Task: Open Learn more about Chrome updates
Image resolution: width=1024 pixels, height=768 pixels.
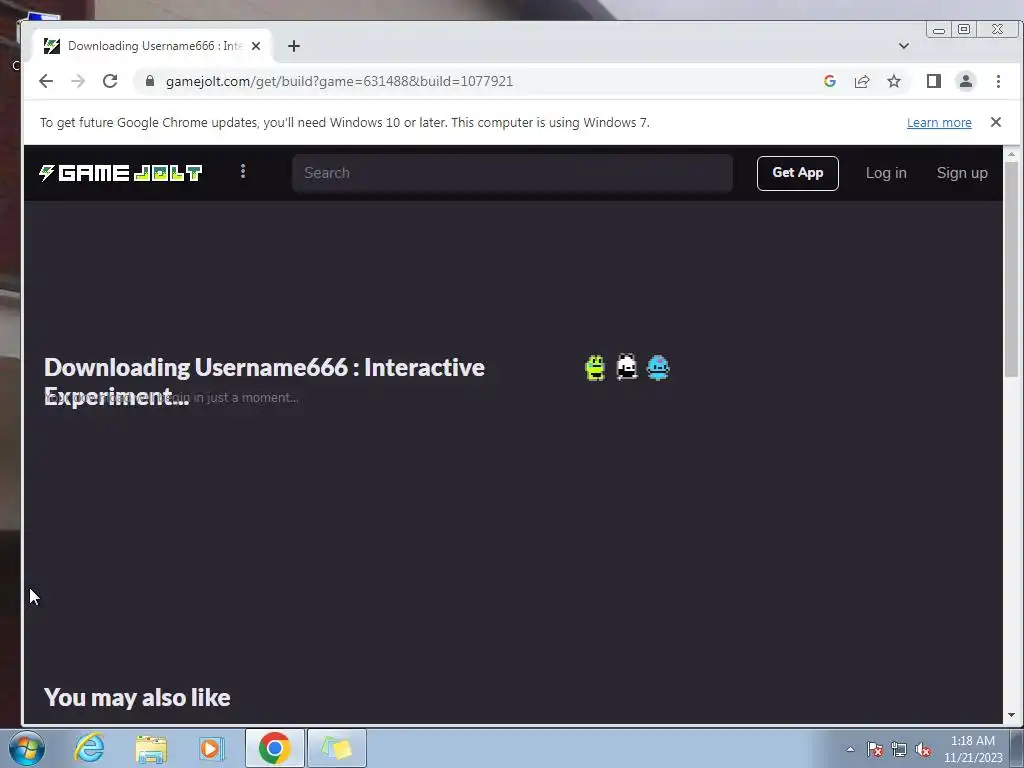Action: tap(939, 123)
